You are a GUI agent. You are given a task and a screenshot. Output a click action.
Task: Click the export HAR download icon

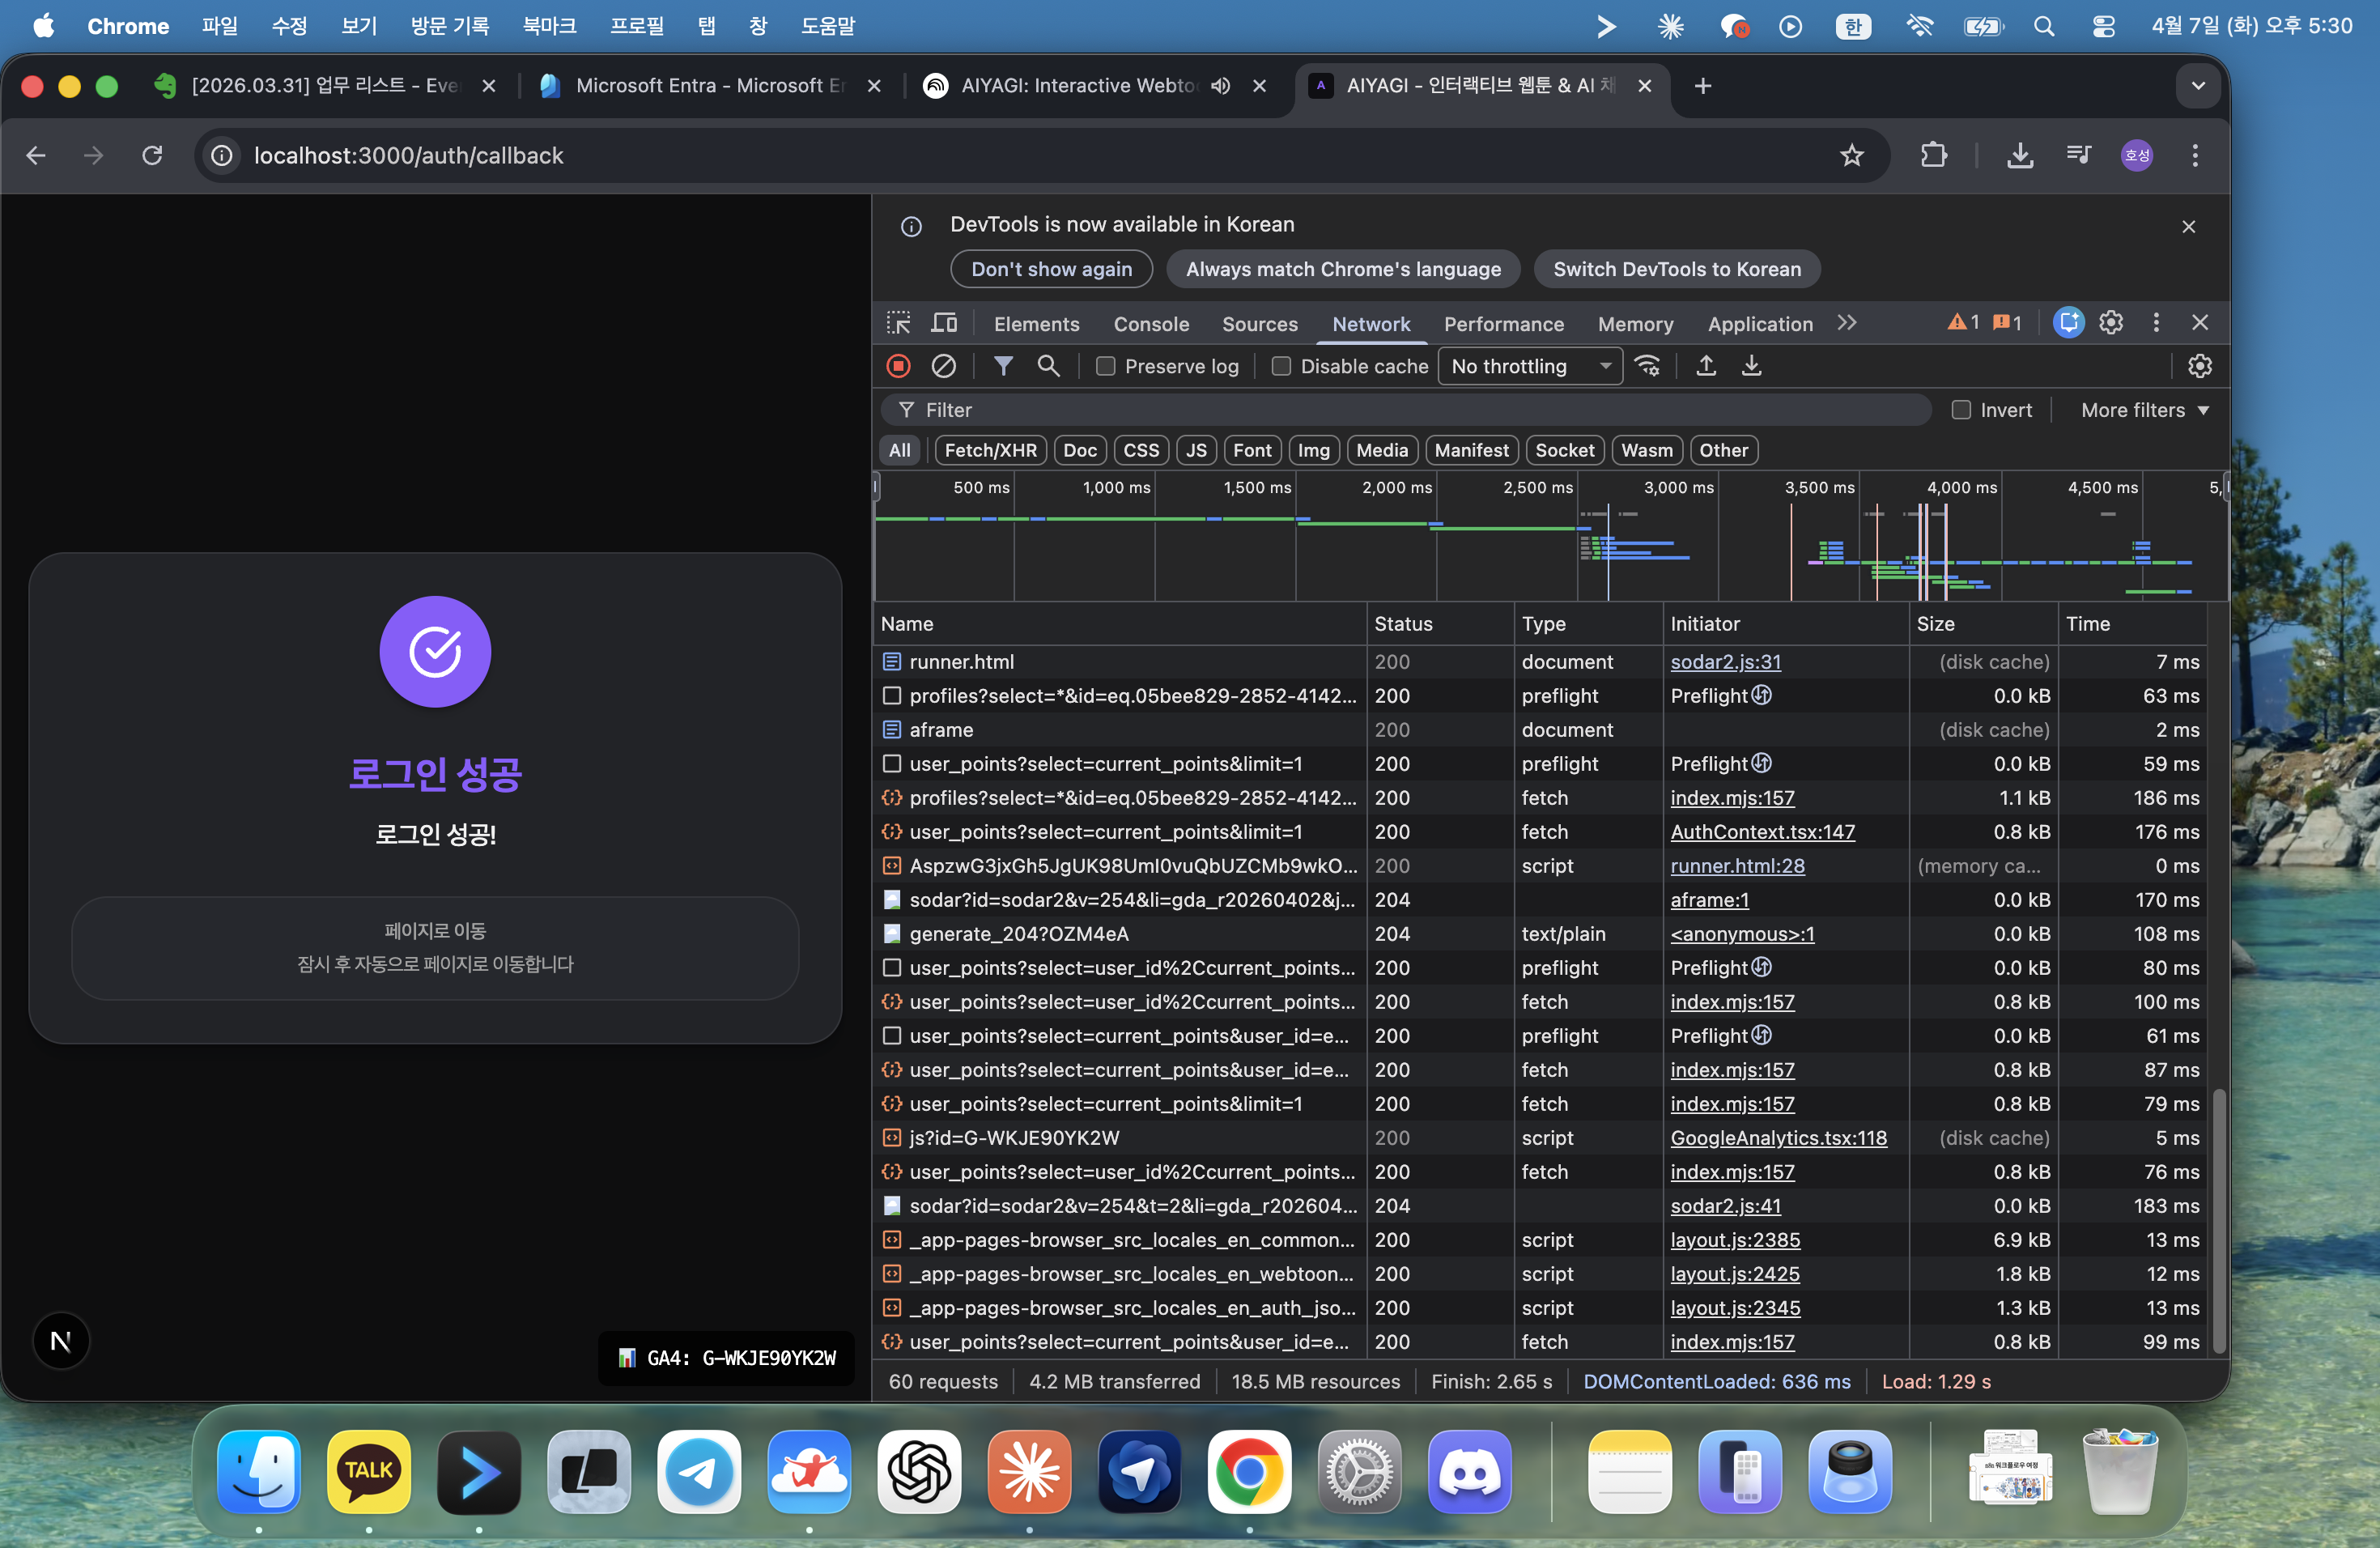(1751, 366)
